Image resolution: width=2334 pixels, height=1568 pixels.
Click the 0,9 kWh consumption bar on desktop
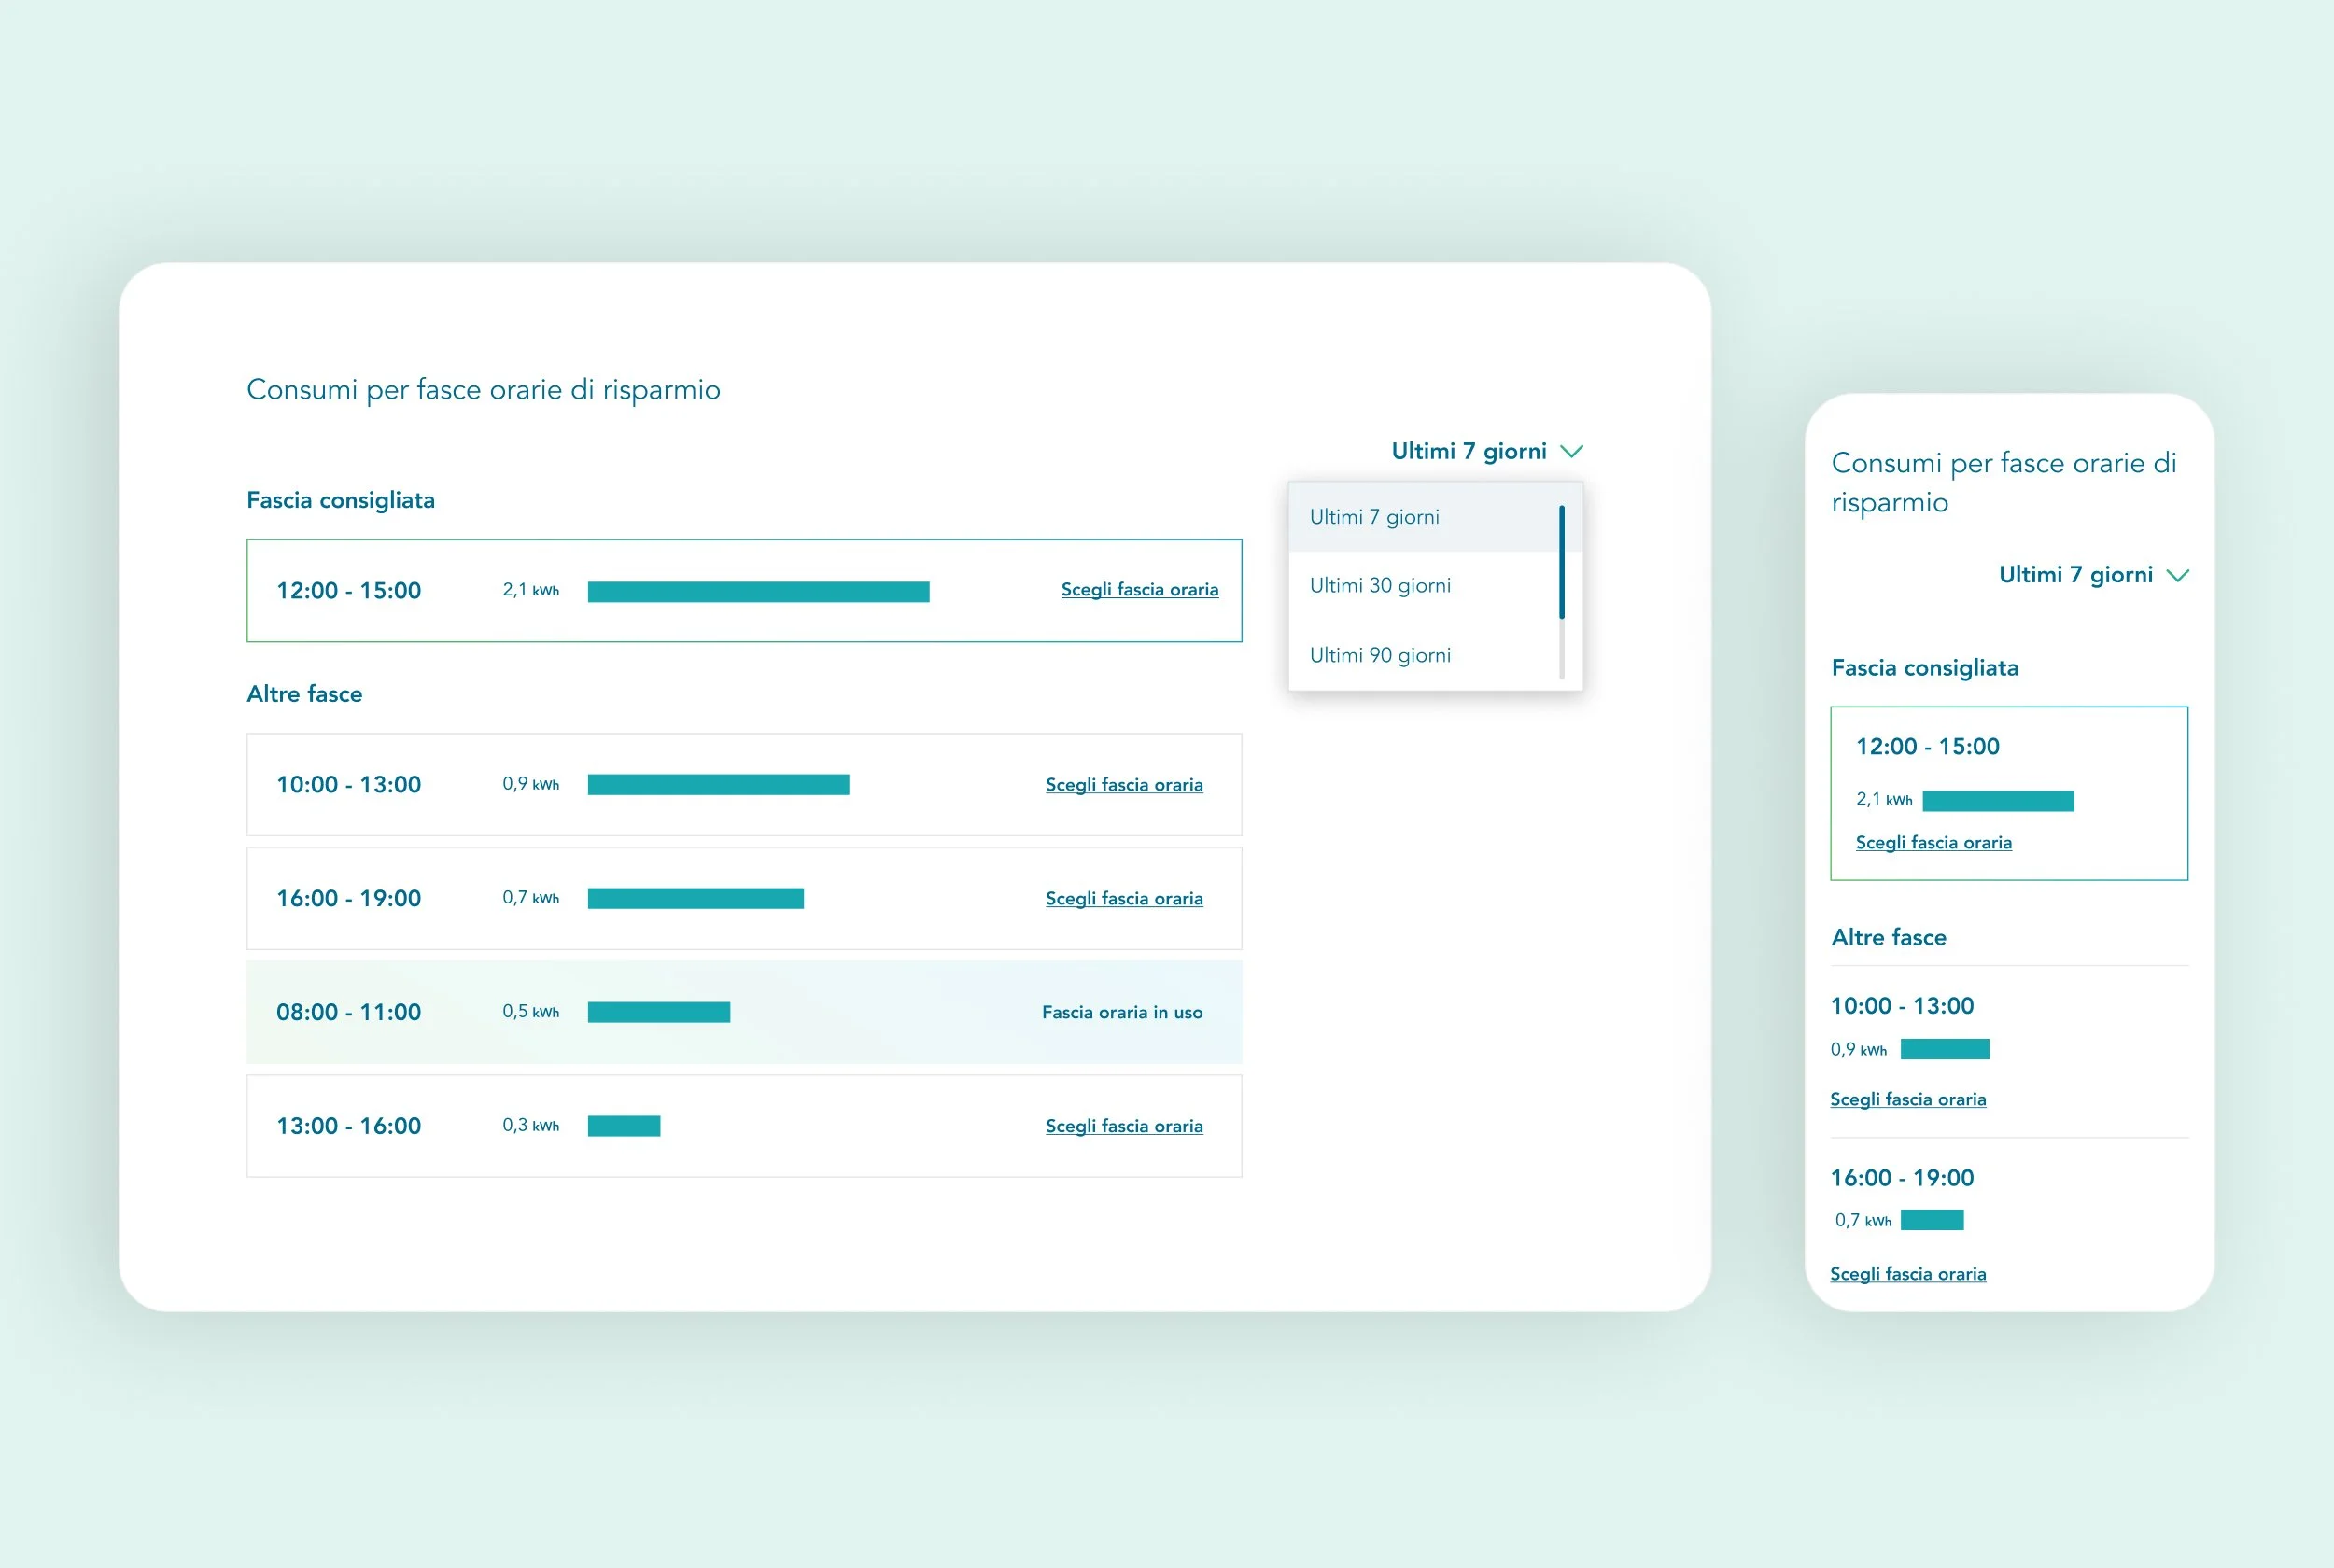718,785
